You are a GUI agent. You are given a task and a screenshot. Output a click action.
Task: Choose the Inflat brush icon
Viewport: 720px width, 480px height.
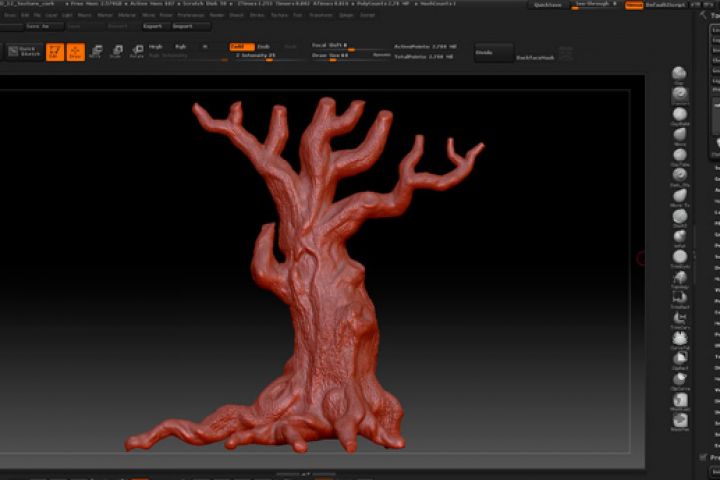coord(680,237)
